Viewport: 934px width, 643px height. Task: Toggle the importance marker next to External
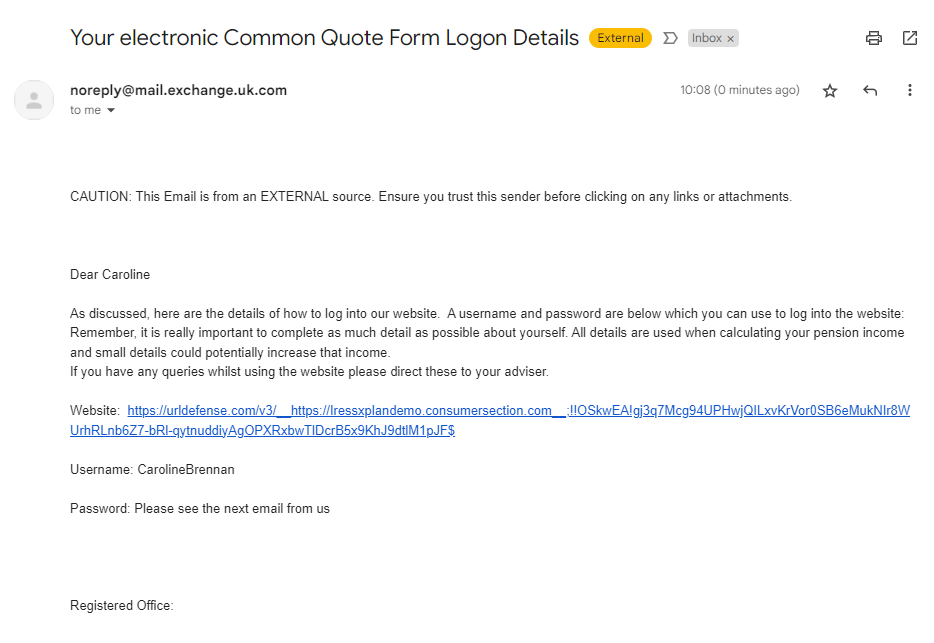click(670, 38)
